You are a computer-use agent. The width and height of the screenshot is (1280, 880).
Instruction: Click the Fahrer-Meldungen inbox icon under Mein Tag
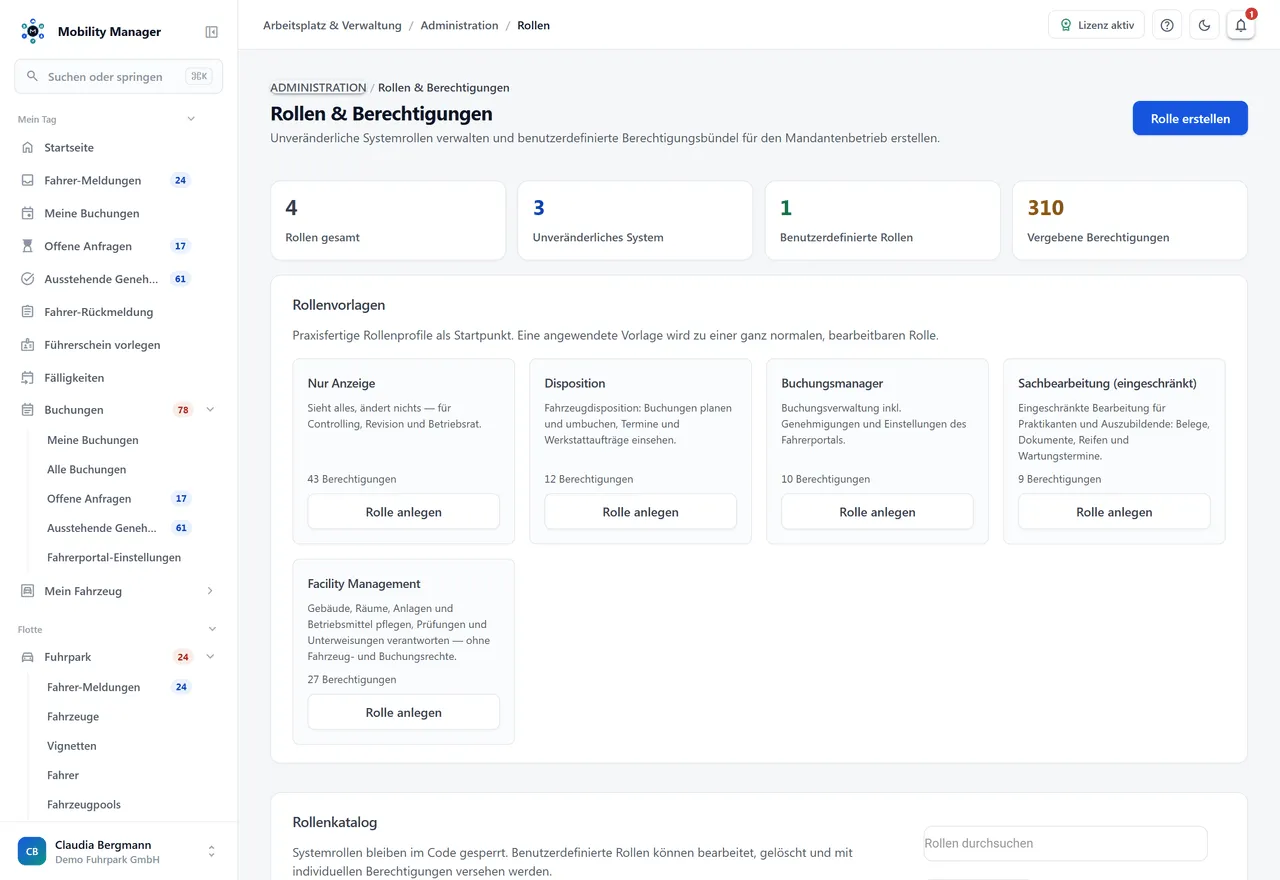pyautogui.click(x=28, y=181)
